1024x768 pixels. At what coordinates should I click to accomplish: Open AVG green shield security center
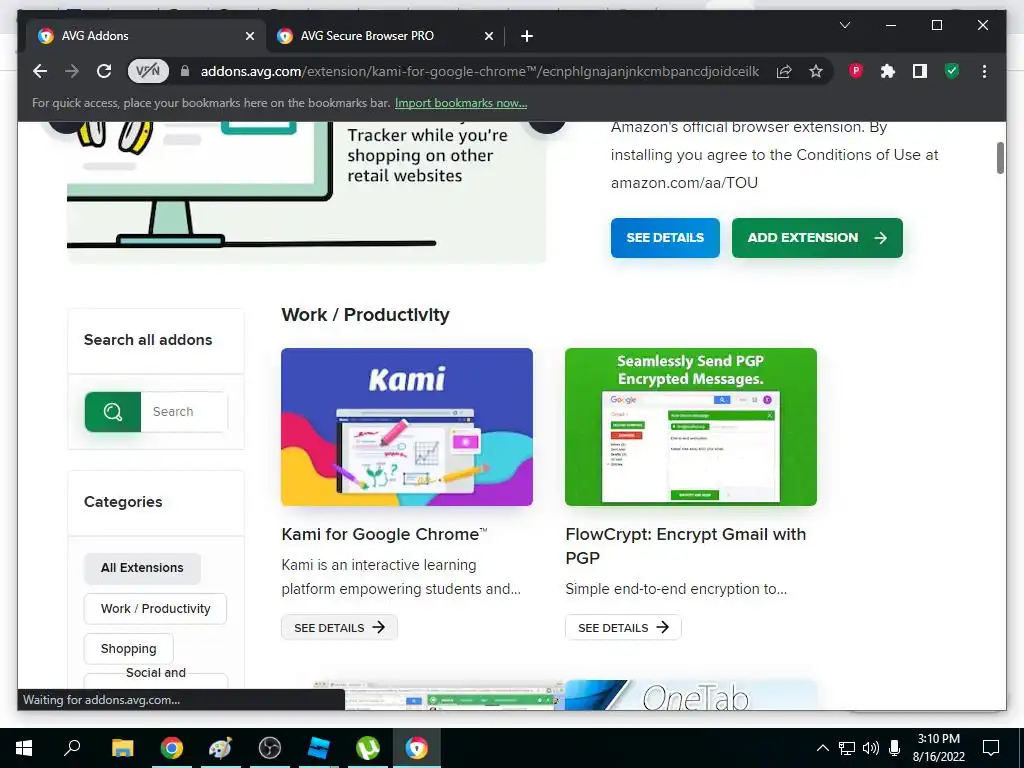tap(952, 71)
